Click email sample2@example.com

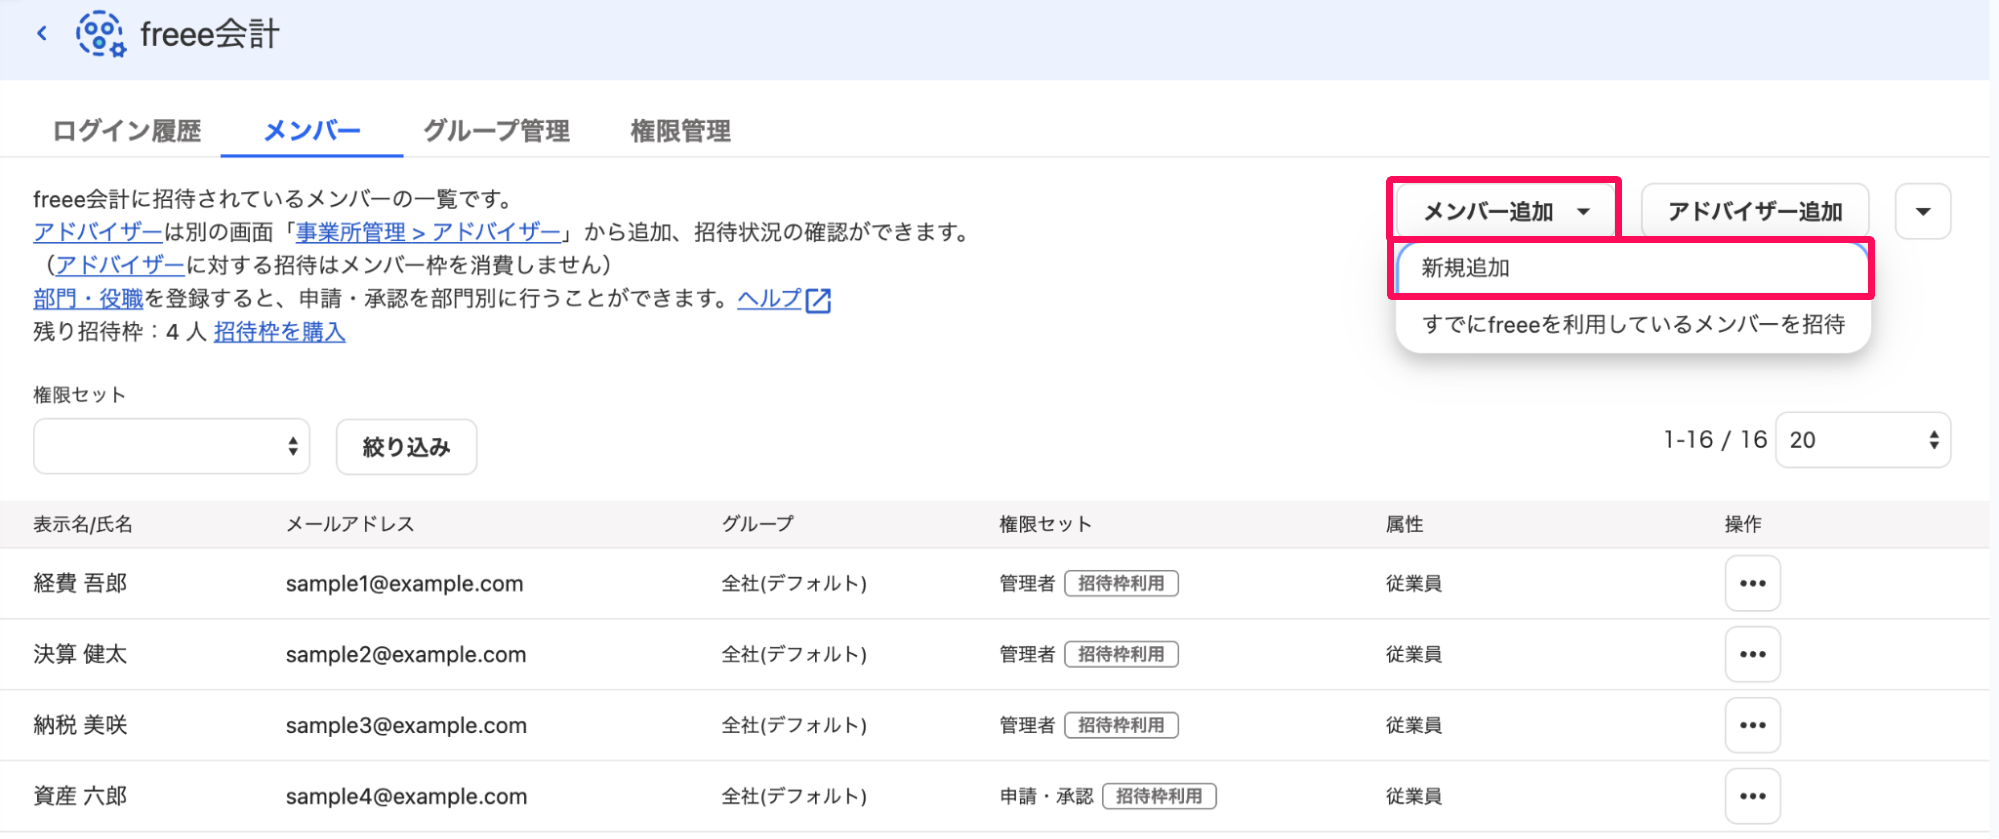[405, 655]
